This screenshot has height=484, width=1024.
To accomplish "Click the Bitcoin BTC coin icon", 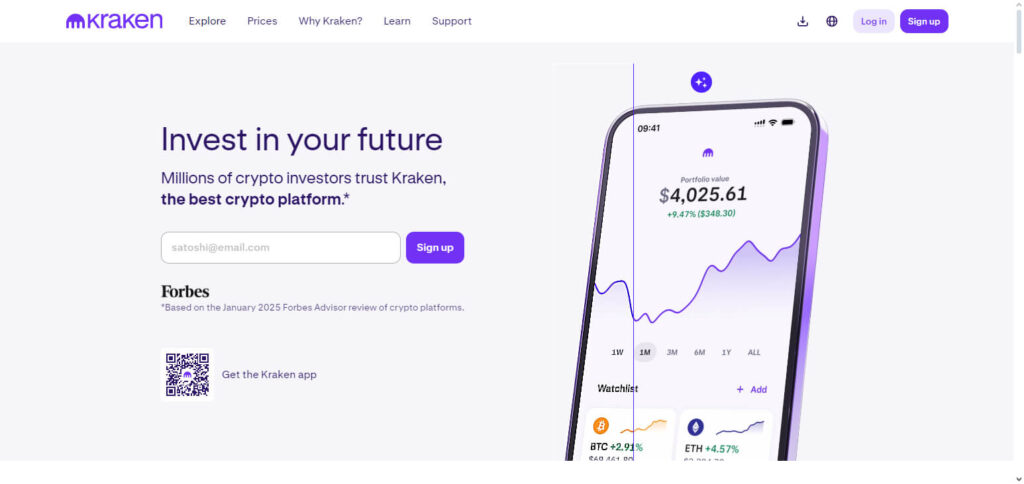I will [600, 427].
